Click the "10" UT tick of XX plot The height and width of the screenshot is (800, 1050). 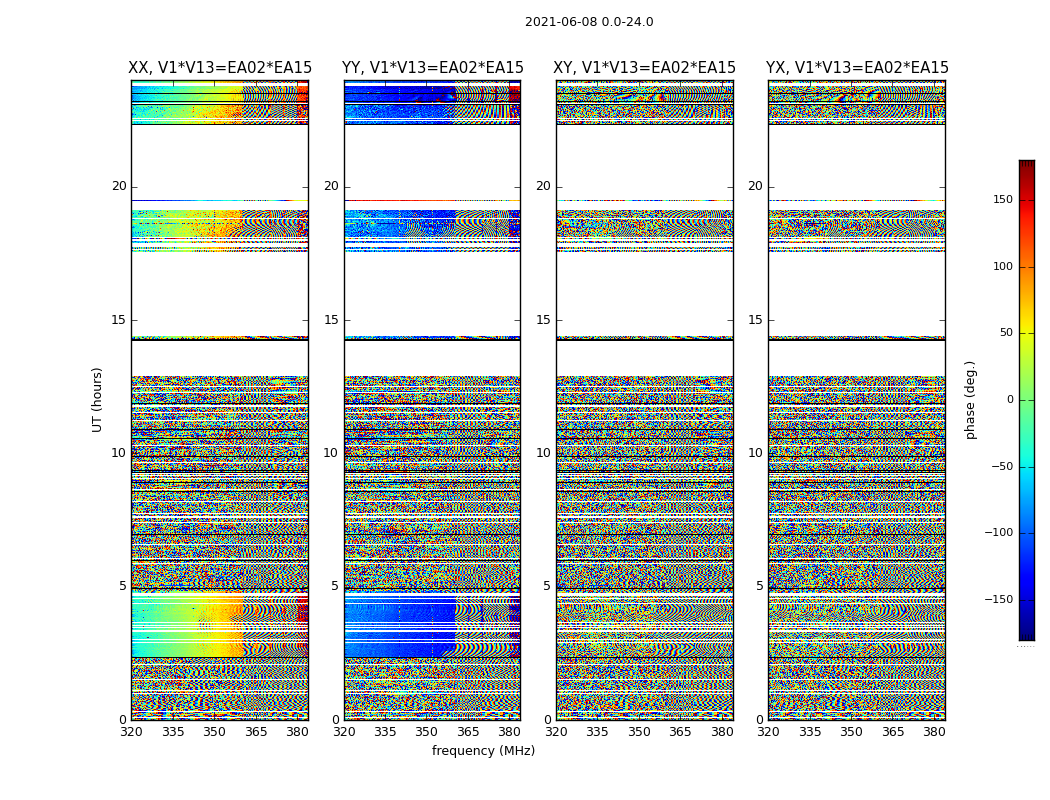119,453
